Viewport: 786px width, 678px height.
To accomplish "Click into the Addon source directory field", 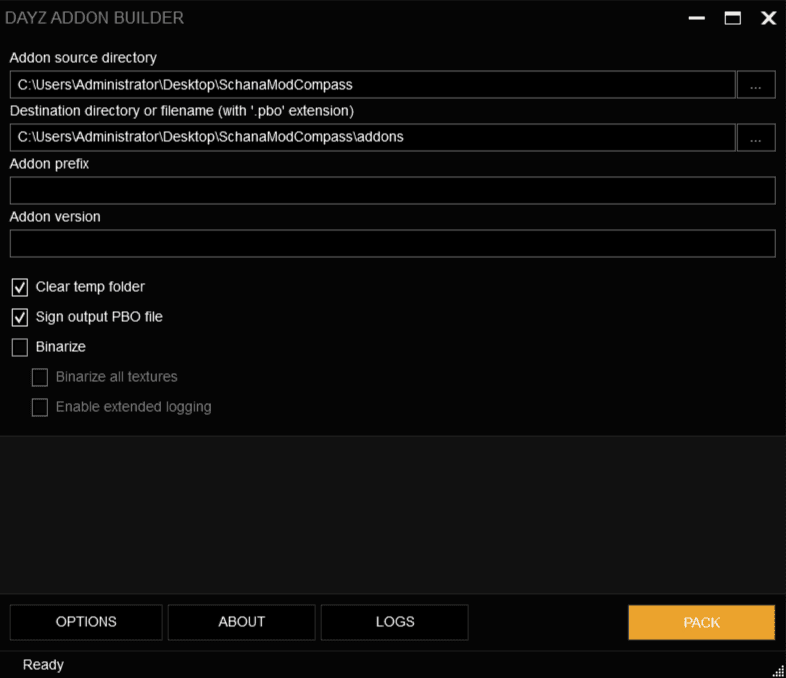I will click(372, 85).
